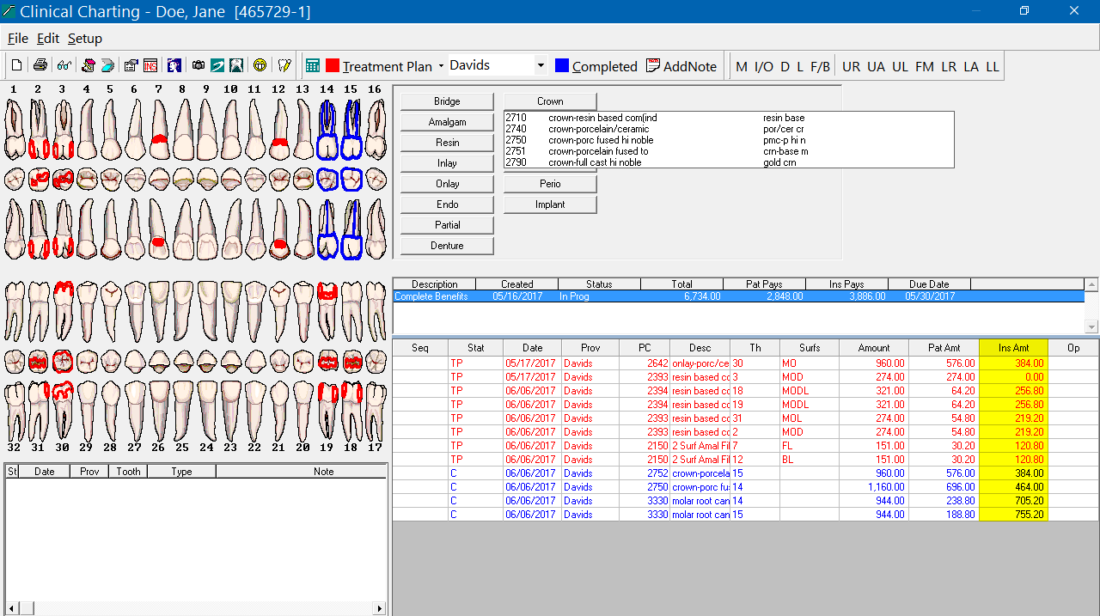This screenshot has width=1100, height=616.
Task: Click the Inlay procedure button
Action: coord(447,163)
